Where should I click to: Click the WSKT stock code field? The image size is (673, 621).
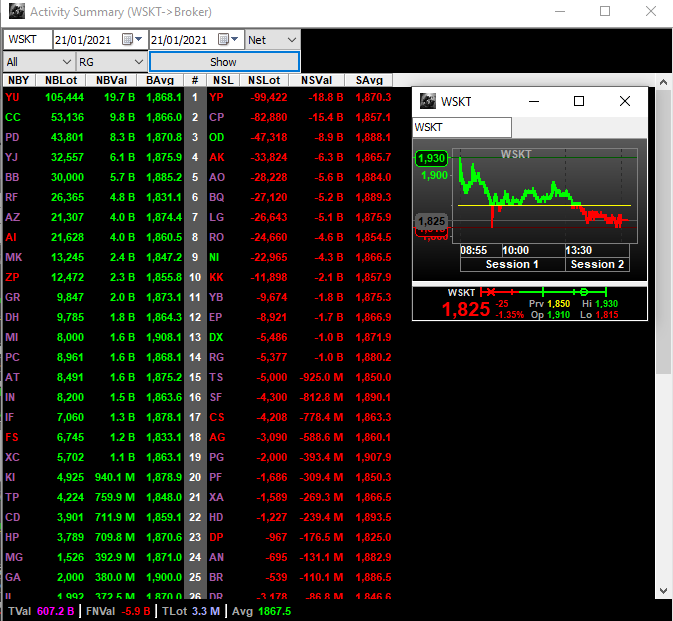[x=28, y=39]
